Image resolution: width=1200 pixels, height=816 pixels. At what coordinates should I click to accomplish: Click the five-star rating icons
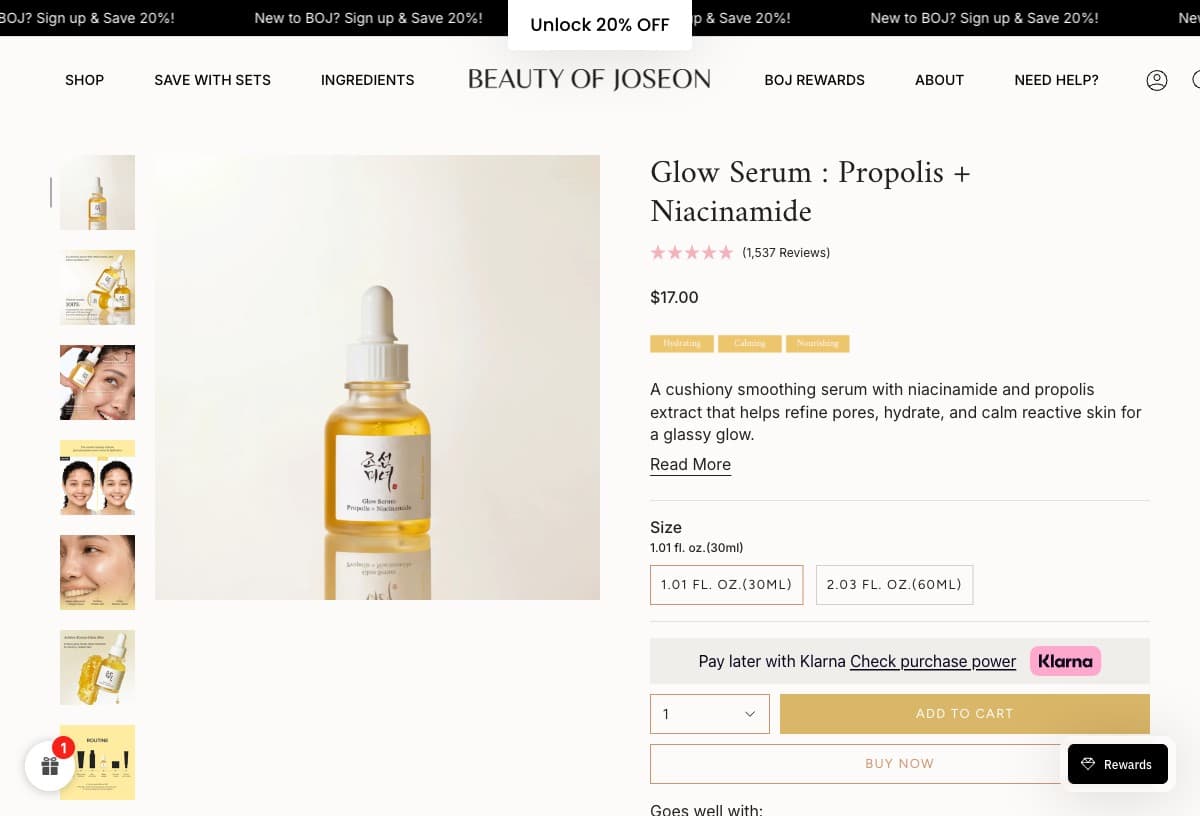(x=691, y=253)
